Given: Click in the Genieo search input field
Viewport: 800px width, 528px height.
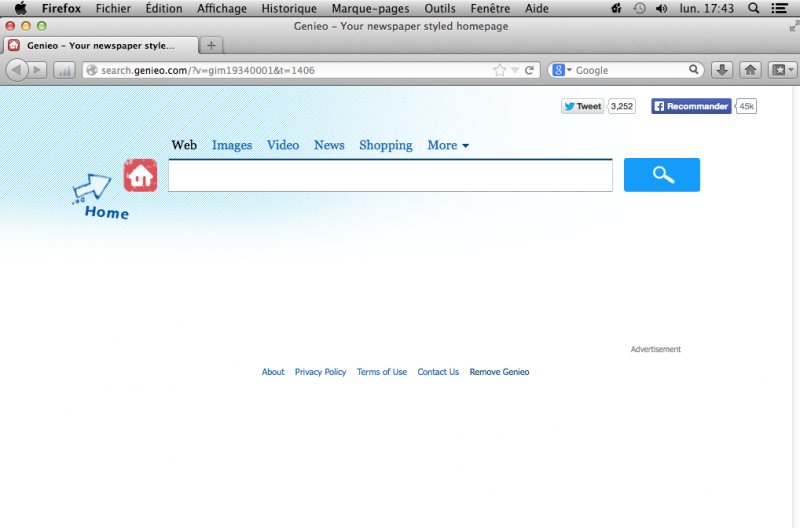Looking at the screenshot, I should click(390, 175).
